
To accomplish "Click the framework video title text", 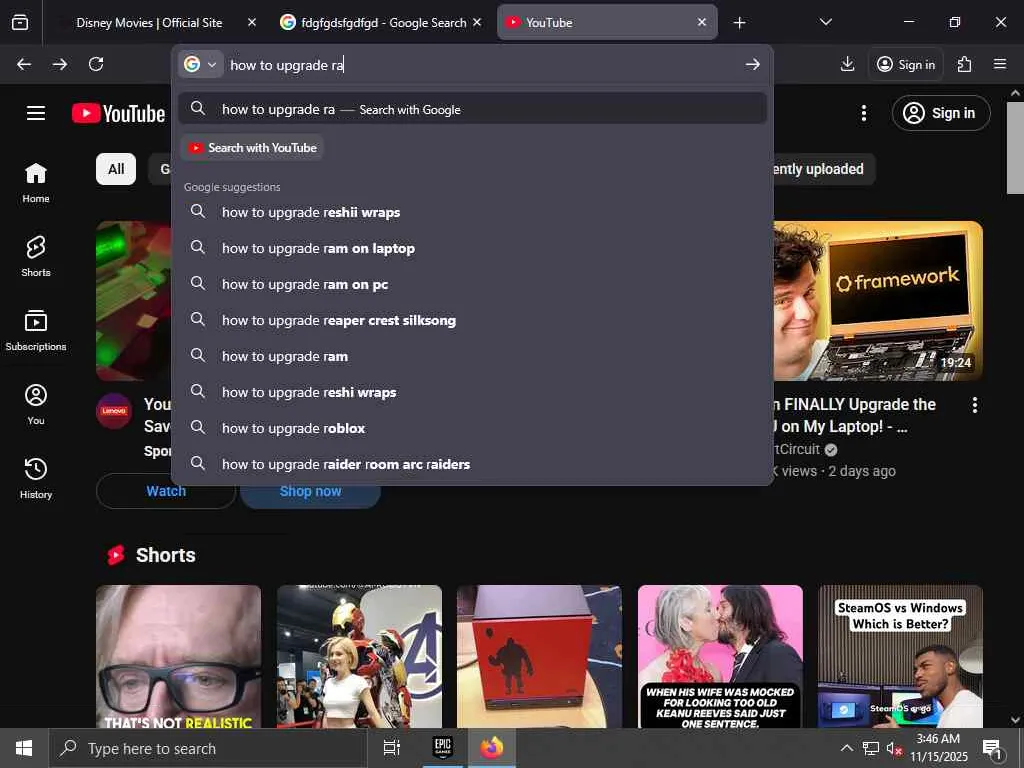I will tap(856, 415).
